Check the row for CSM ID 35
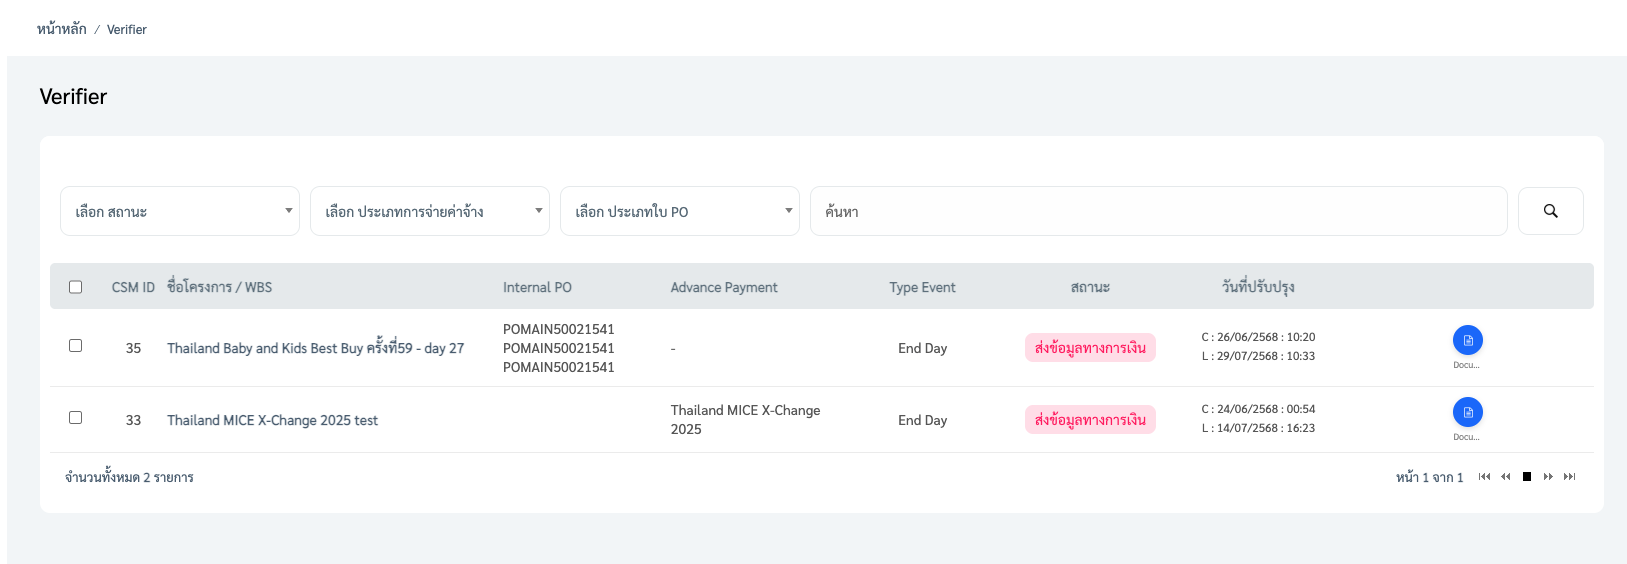The image size is (1627, 564). pos(75,346)
